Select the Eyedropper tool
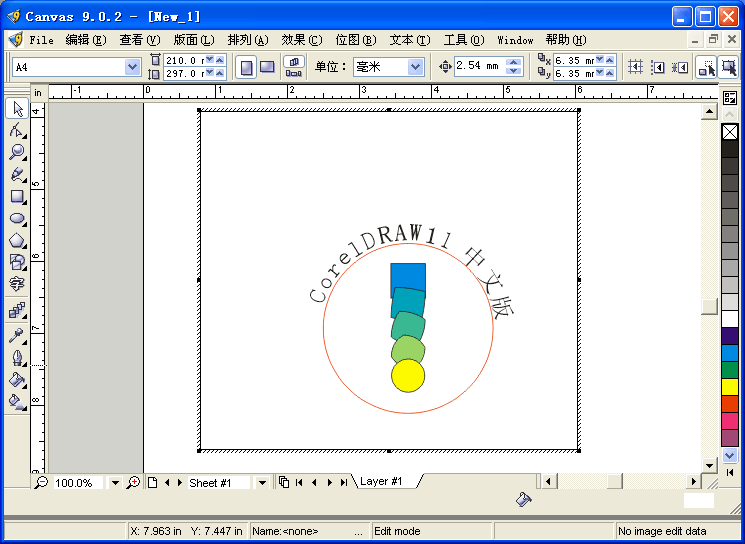This screenshot has height=544, width=745. click(17, 335)
